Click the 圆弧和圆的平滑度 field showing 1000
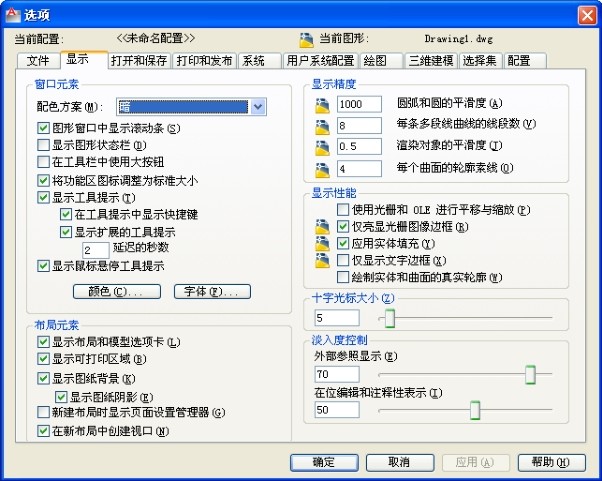 point(359,104)
